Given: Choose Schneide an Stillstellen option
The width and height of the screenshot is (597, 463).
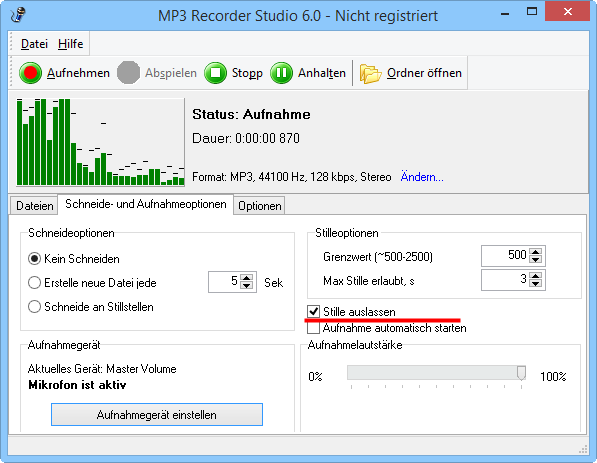Looking at the screenshot, I should tap(34, 307).
